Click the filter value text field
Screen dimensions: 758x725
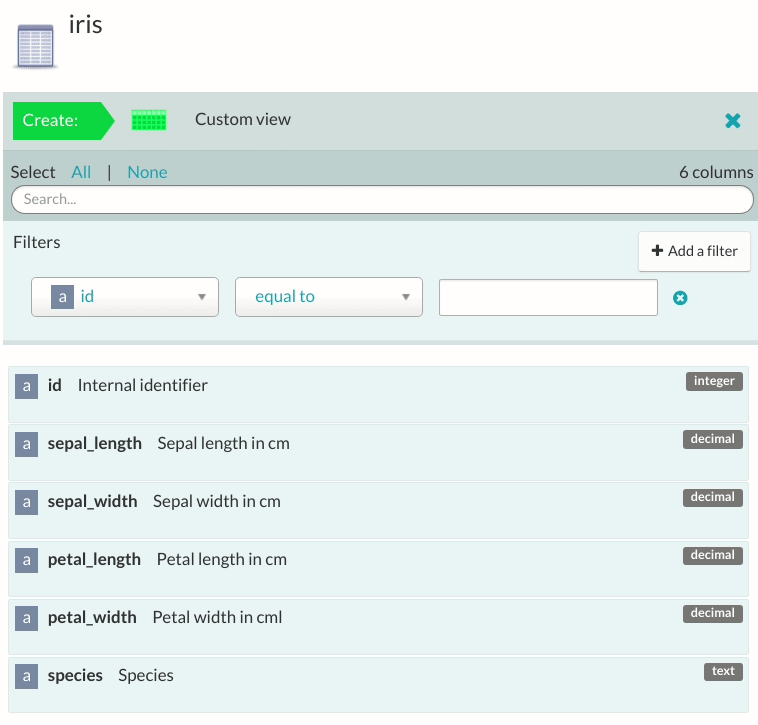pos(548,297)
